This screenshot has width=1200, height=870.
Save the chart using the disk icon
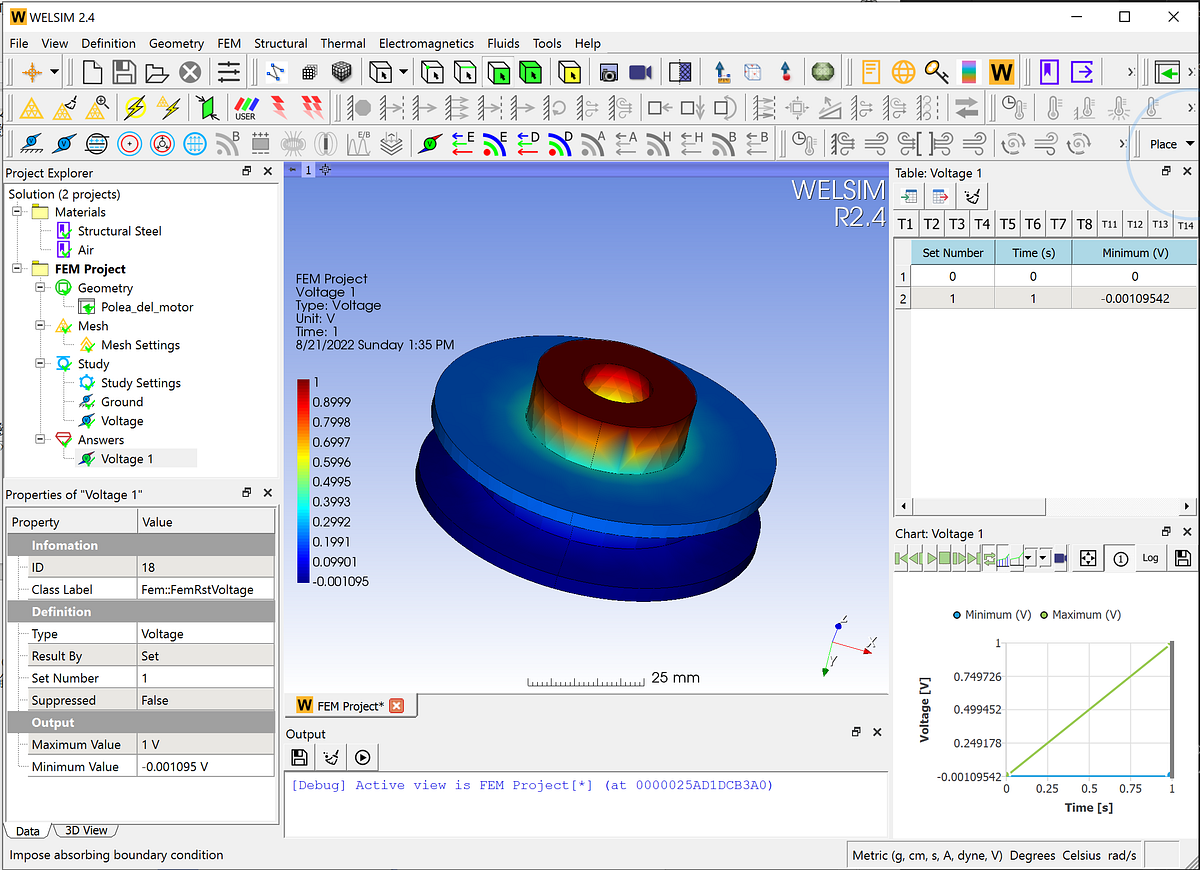[x=1182, y=558]
